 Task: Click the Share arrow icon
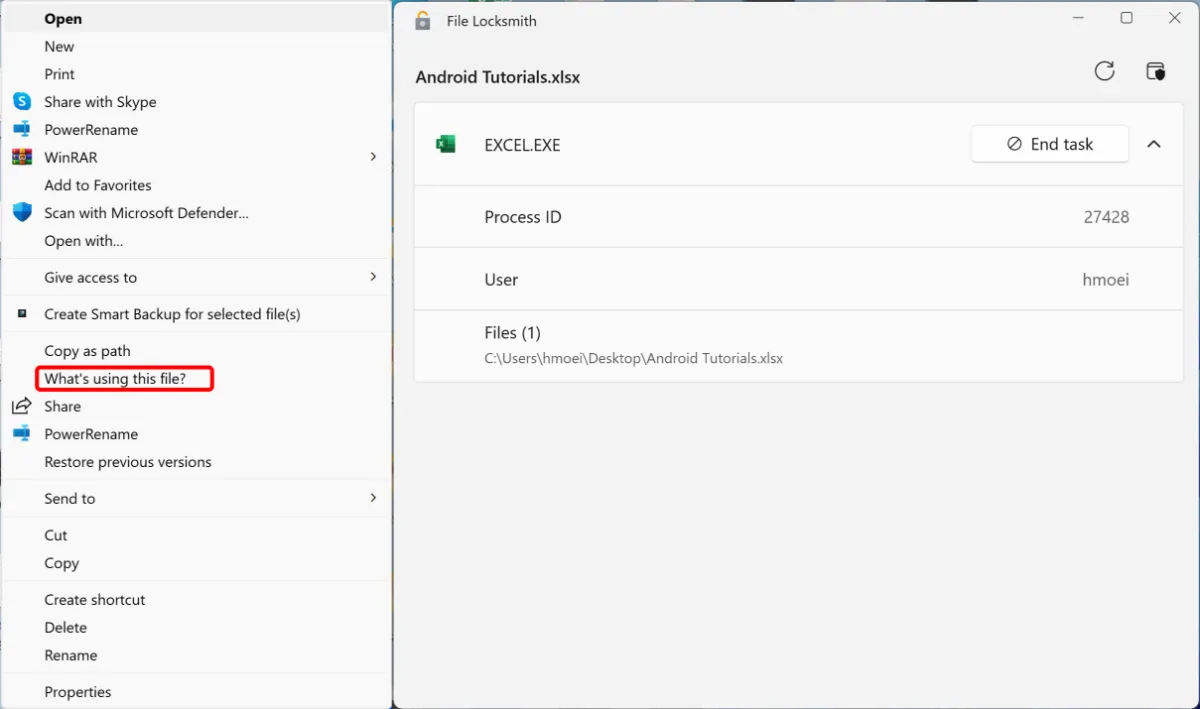22,406
